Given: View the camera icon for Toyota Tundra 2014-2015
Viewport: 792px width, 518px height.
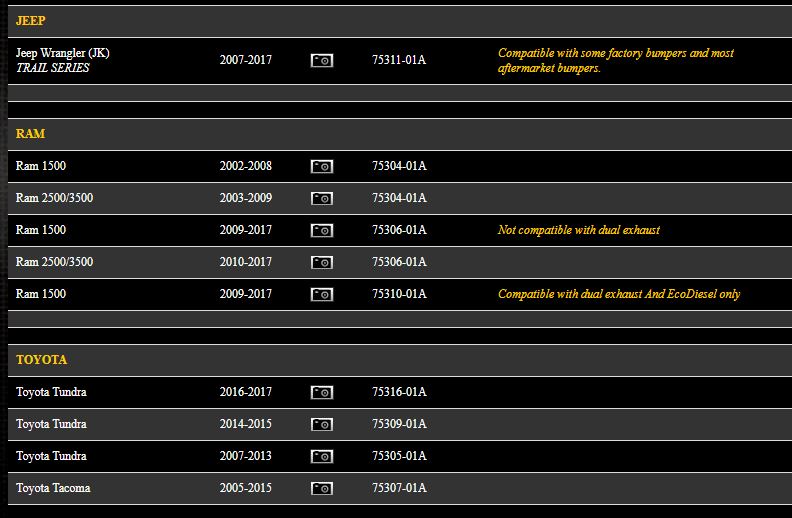Looking at the screenshot, I should pyautogui.click(x=322, y=424).
